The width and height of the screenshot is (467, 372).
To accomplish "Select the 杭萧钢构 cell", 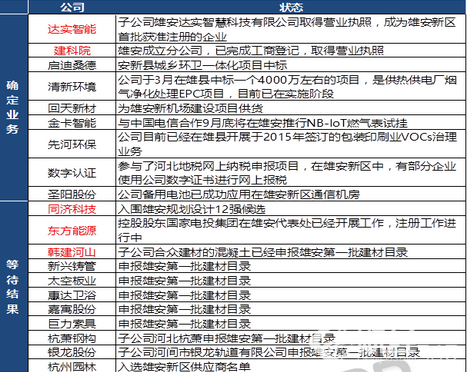I will click(x=72, y=338).
